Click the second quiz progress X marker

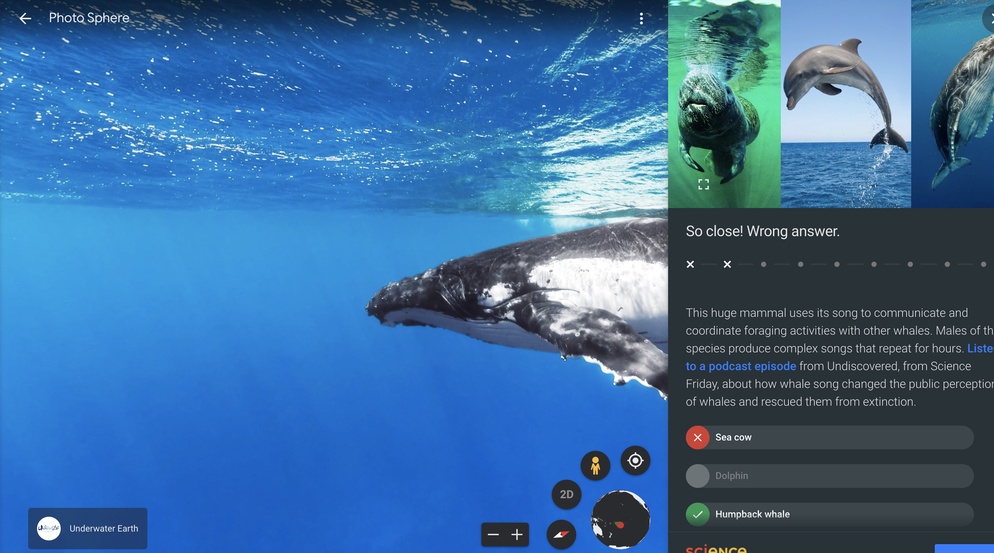[727, 264]
